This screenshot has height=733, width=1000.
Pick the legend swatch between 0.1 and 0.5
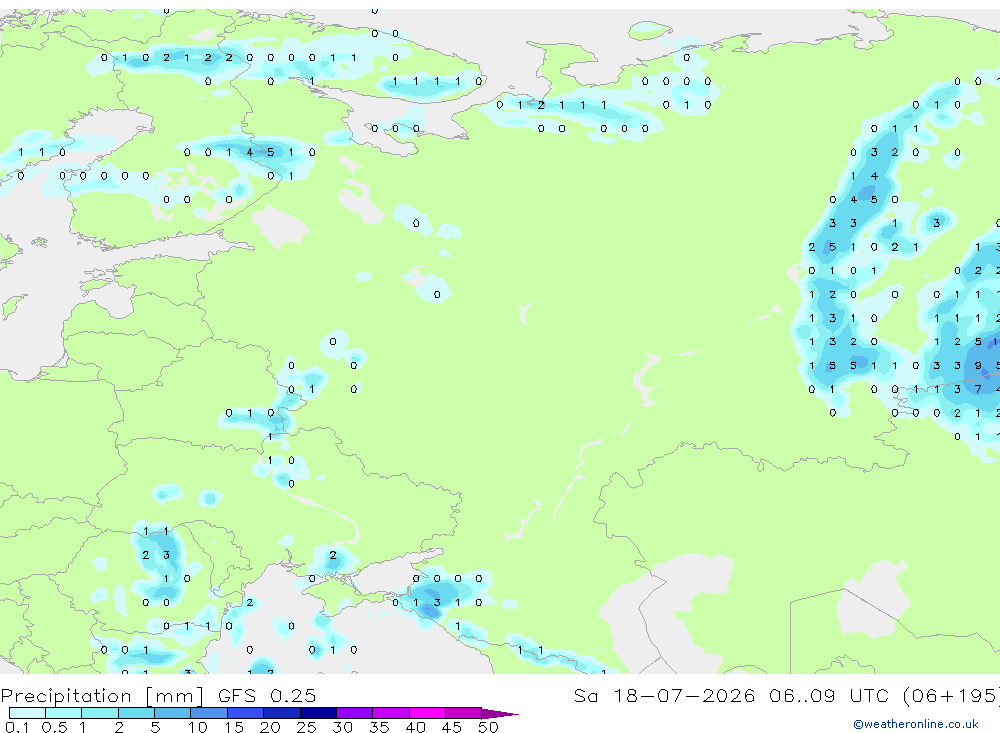(x=27, y=713)
